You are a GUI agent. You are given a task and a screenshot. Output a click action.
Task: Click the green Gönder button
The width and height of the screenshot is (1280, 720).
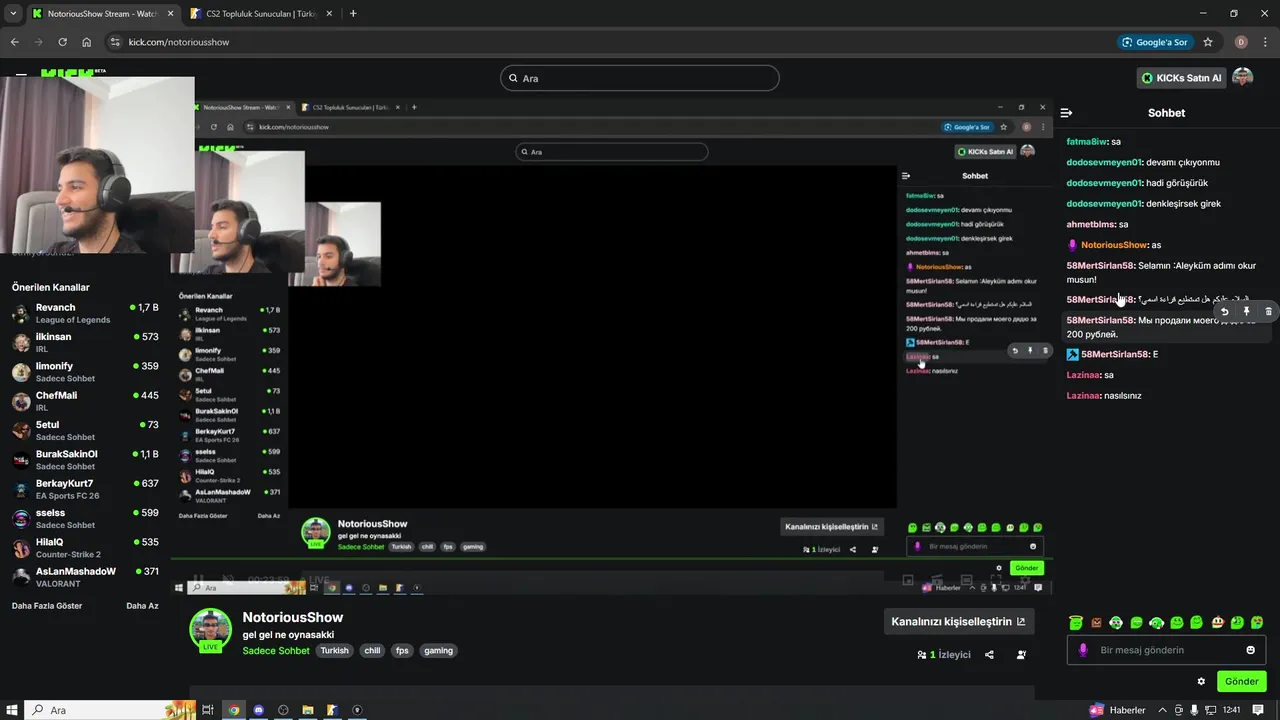tap(1242, 682)
